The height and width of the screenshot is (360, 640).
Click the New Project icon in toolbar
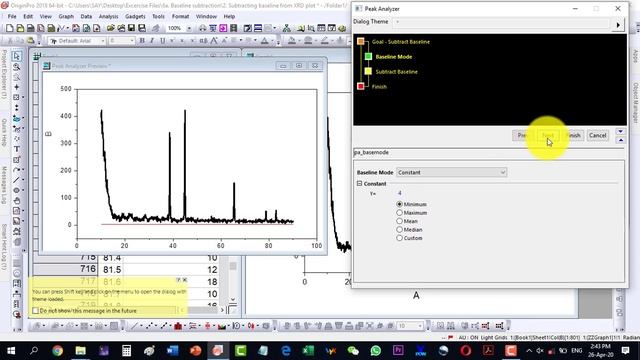coord(9,28)
